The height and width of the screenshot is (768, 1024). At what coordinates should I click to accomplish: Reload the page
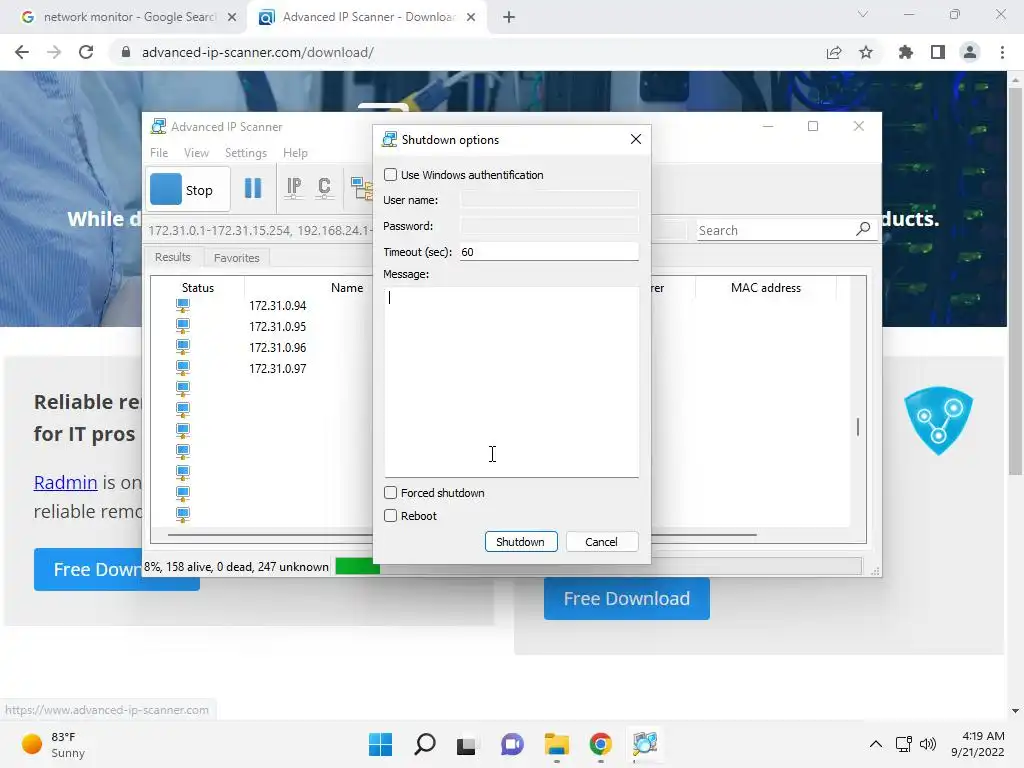tap(86, 52)
